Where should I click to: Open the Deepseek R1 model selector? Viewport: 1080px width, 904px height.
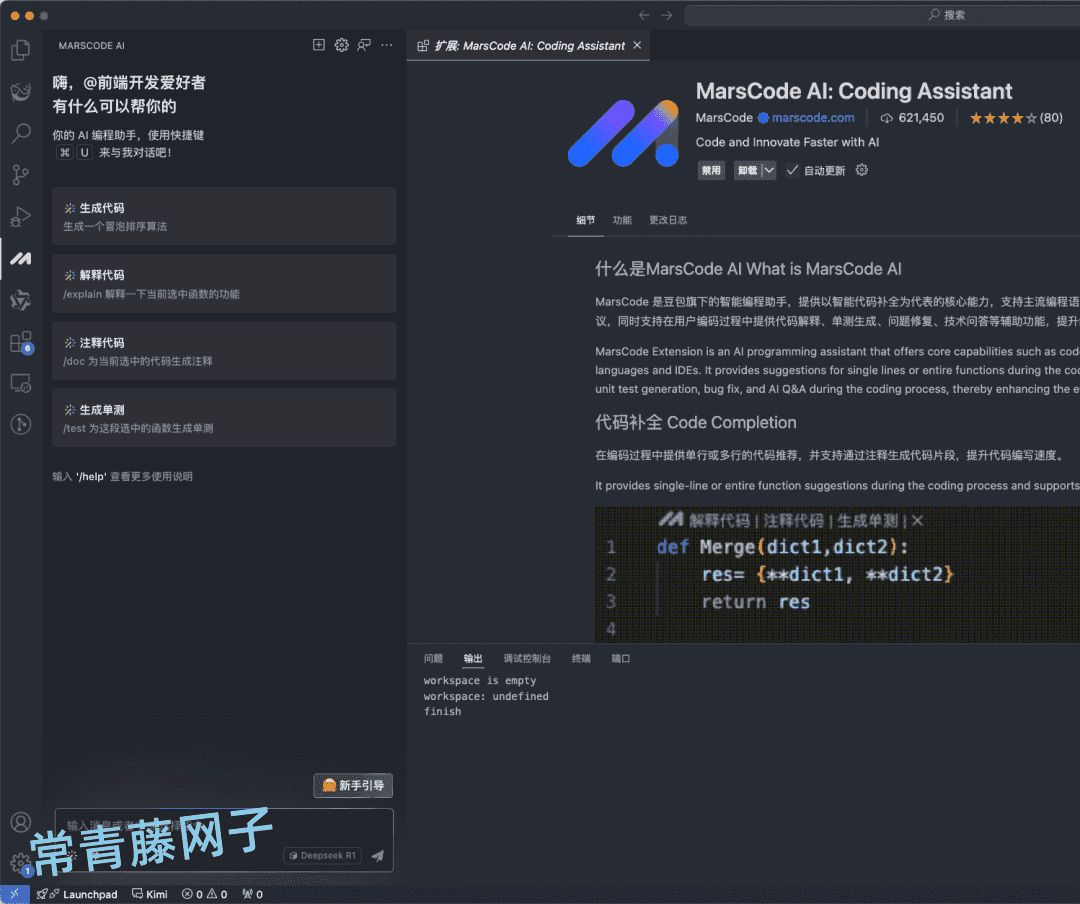pos(322,856)
